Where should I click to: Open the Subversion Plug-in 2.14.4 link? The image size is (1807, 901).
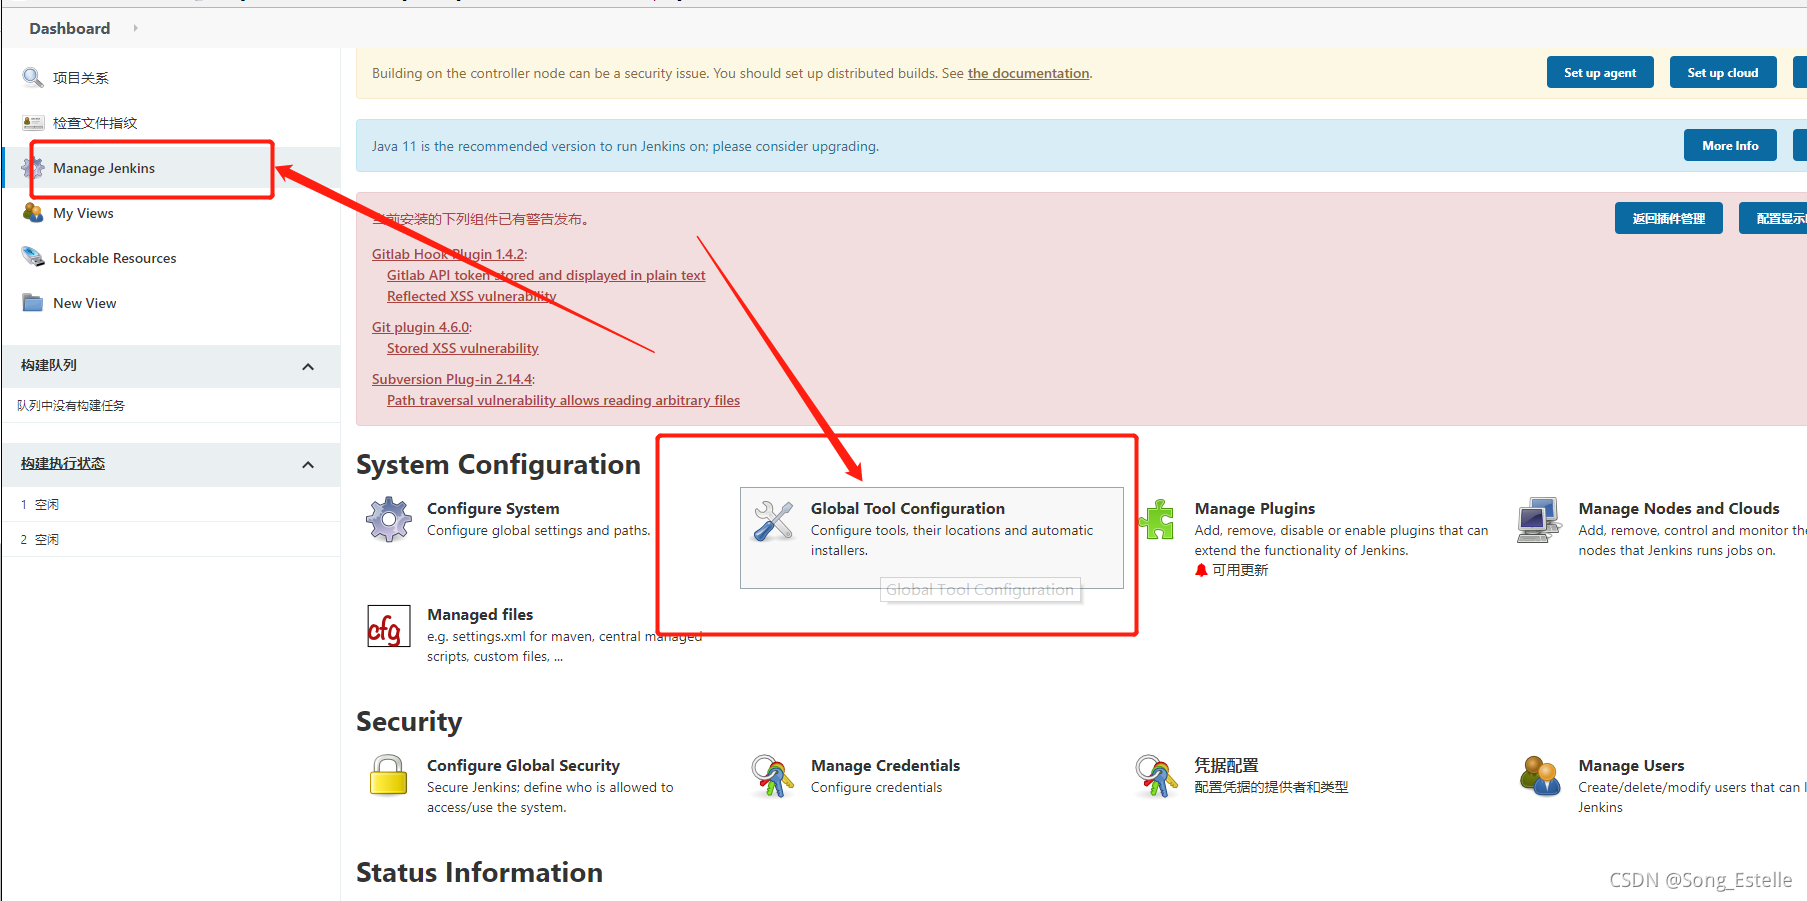pos(452,379)
